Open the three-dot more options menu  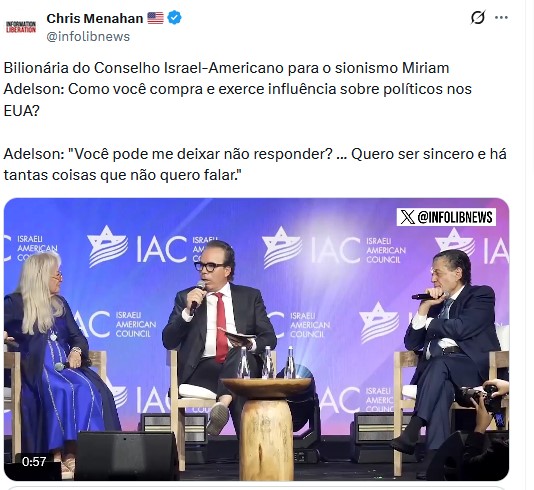(x=501, y=17)
